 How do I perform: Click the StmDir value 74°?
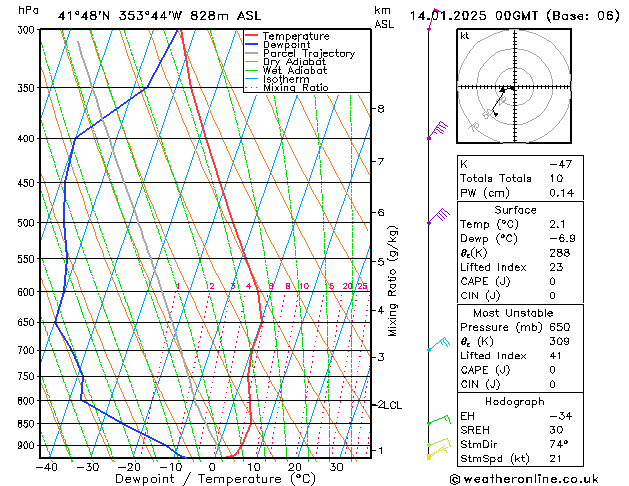pyautogui.click(x=559, y=445)
